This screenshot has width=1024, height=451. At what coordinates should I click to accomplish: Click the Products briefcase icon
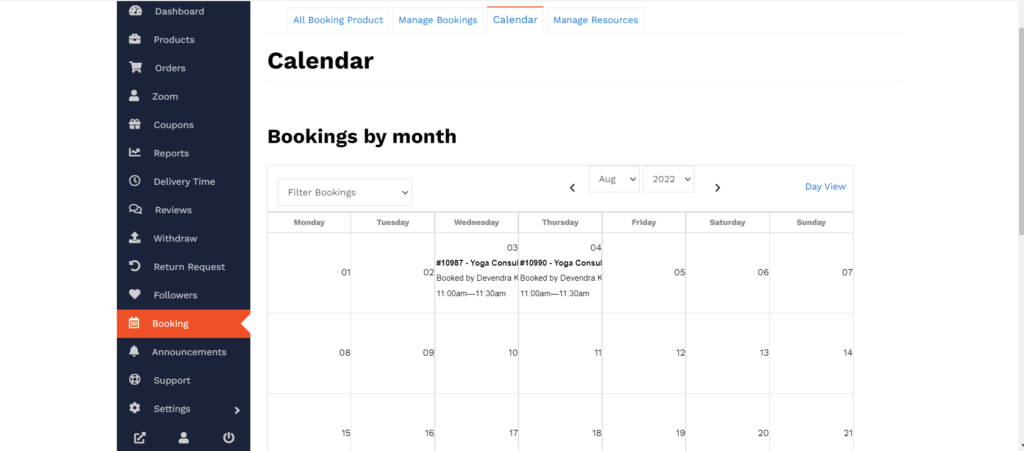click(x=135, y=39)
